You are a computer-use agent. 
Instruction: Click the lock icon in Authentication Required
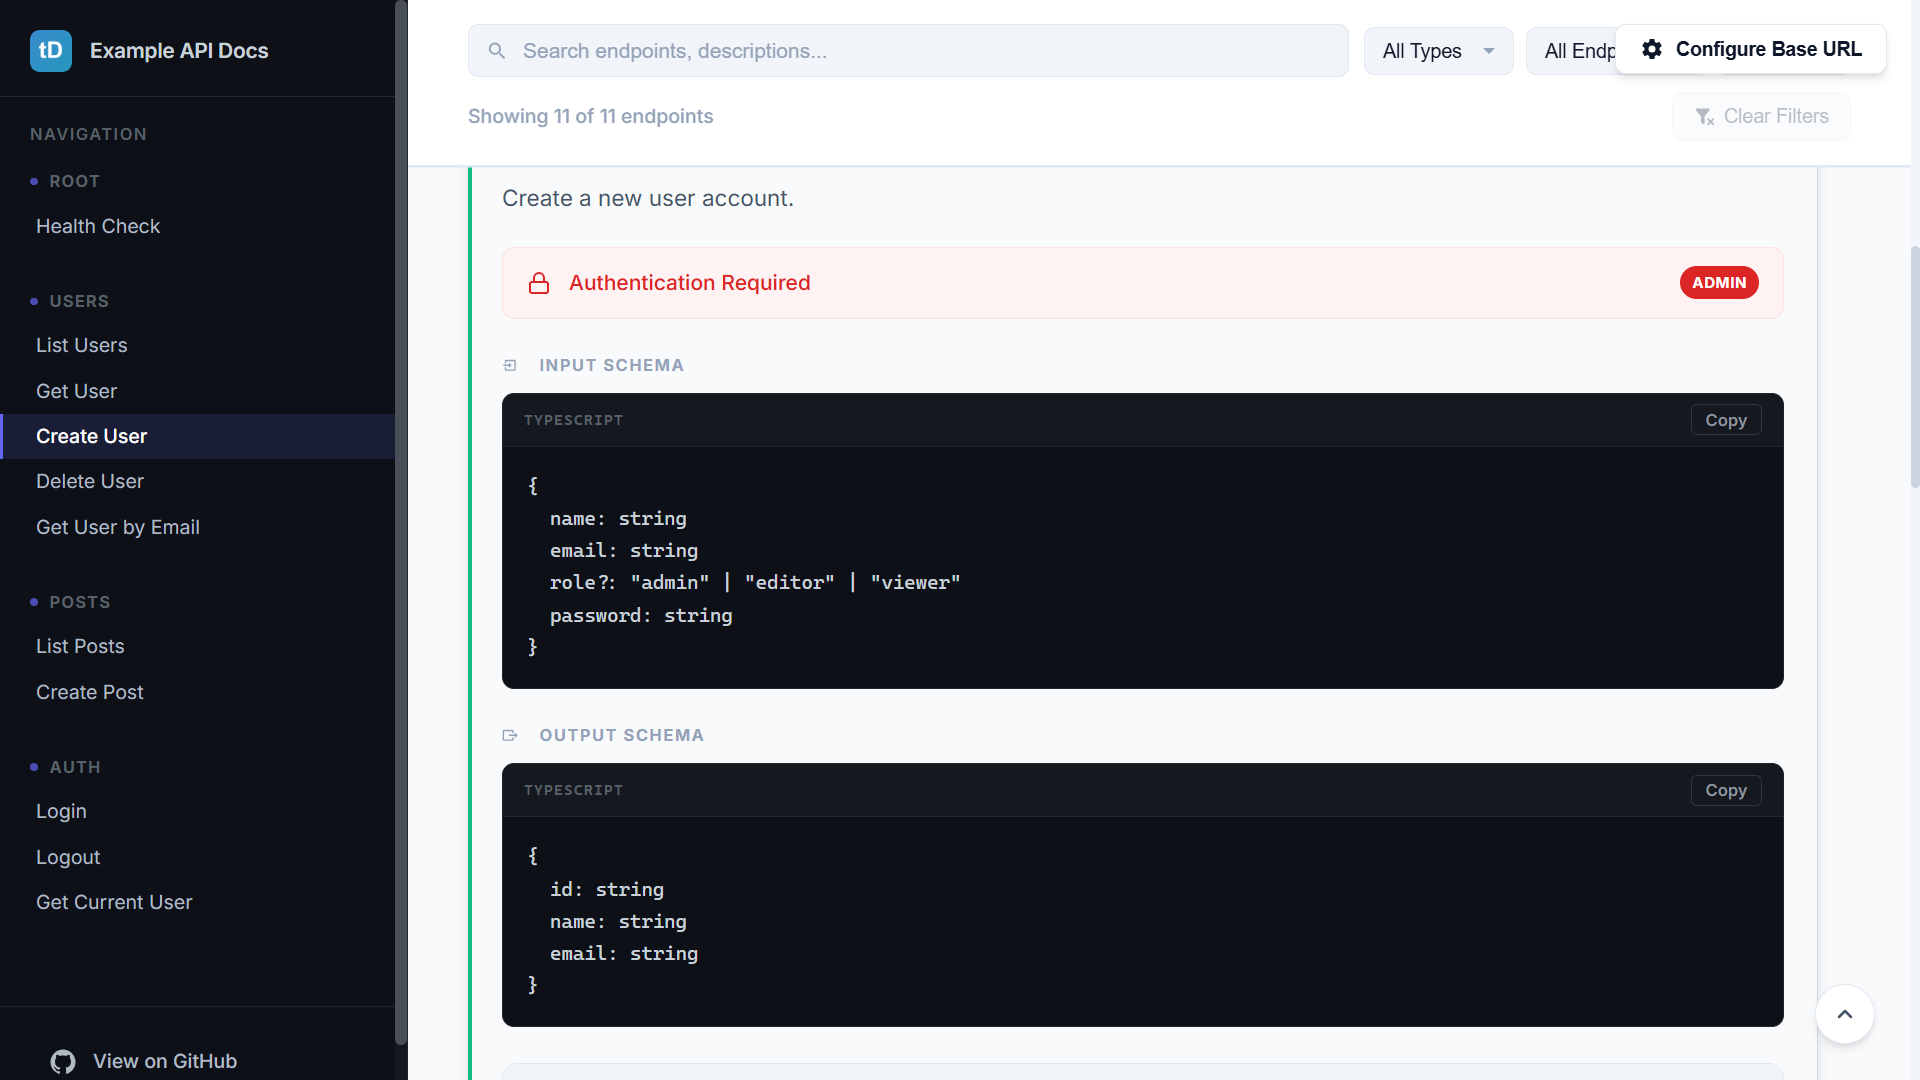(x=539, y=283)
